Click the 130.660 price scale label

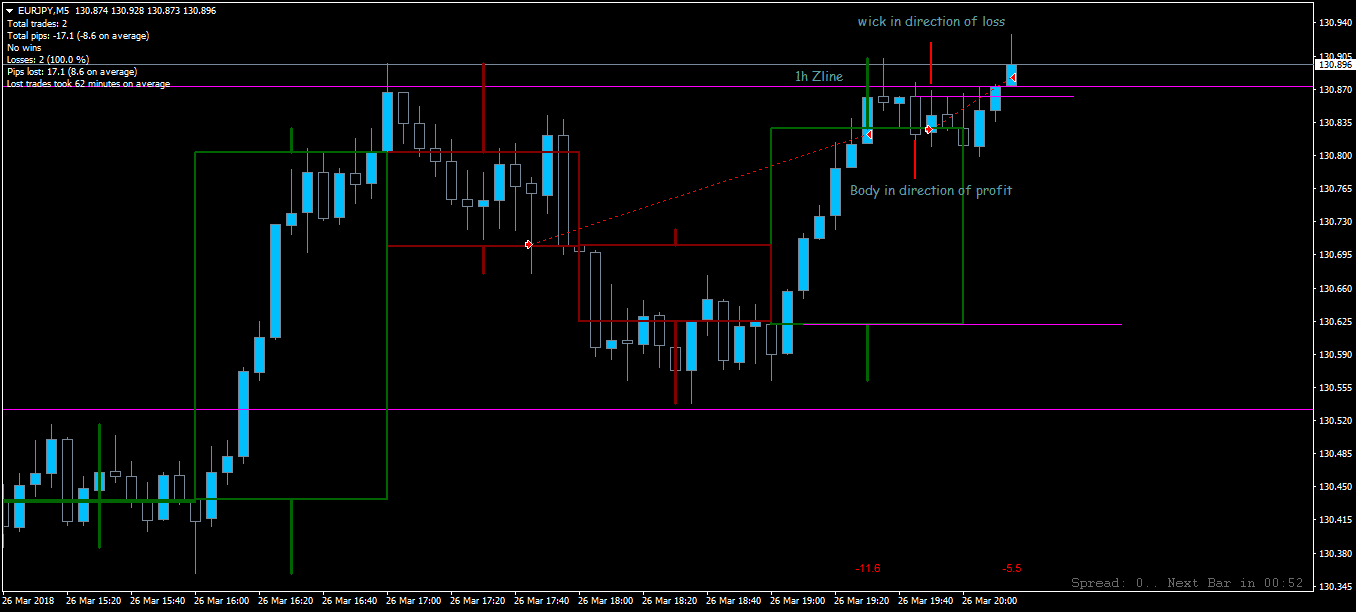(1334, 289)
